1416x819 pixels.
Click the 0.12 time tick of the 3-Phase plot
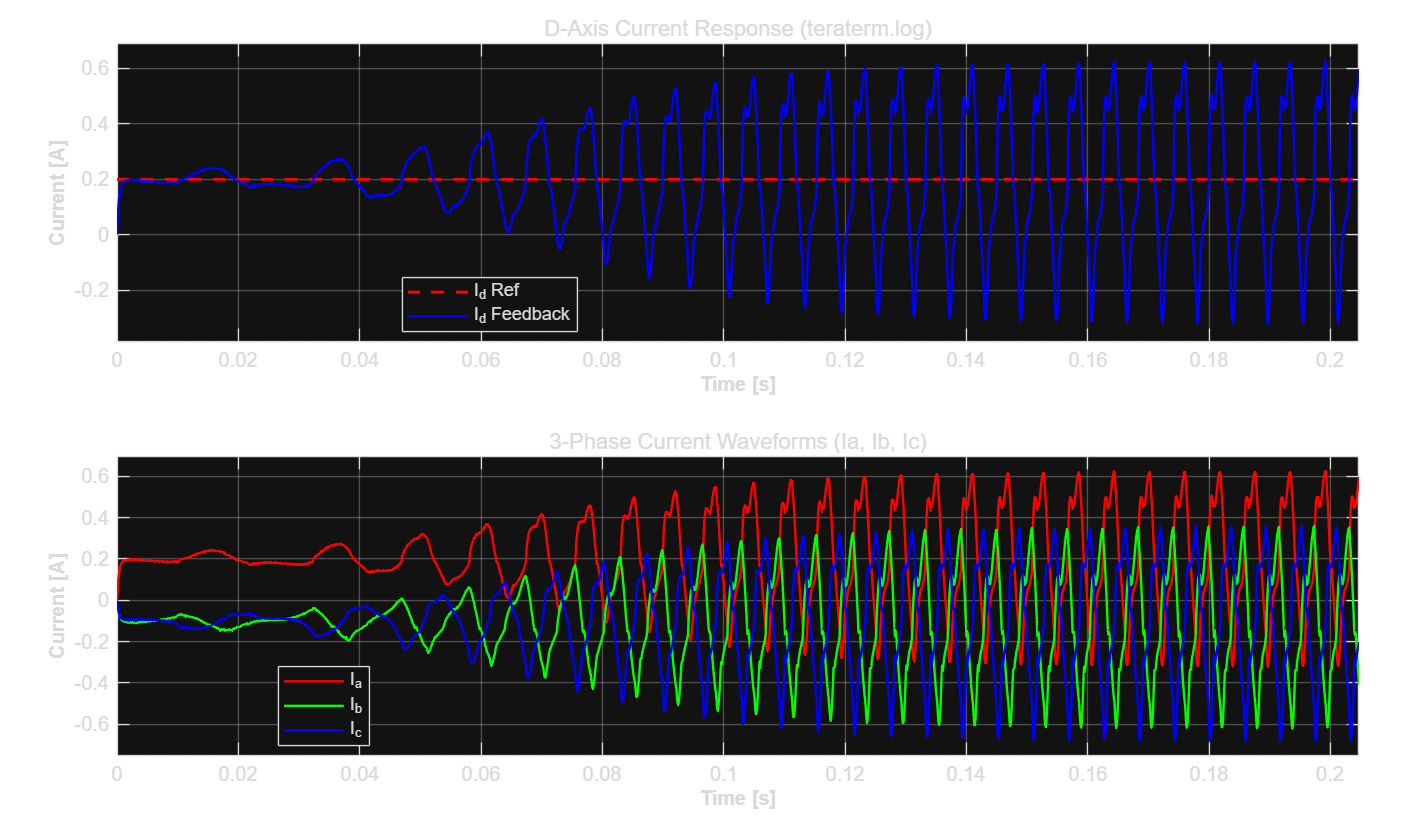click(845, 774)
